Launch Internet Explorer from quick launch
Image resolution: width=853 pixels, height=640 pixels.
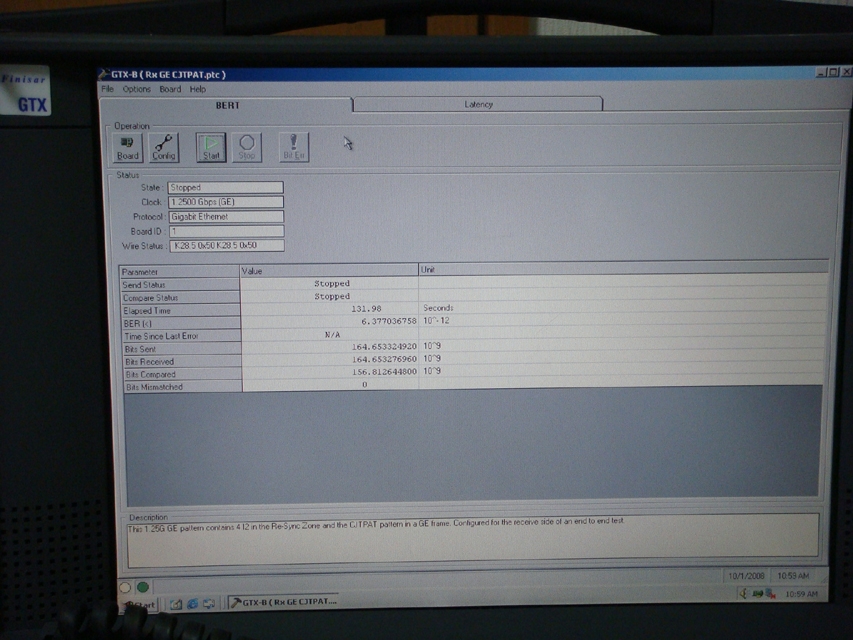(x=193, y=604)
